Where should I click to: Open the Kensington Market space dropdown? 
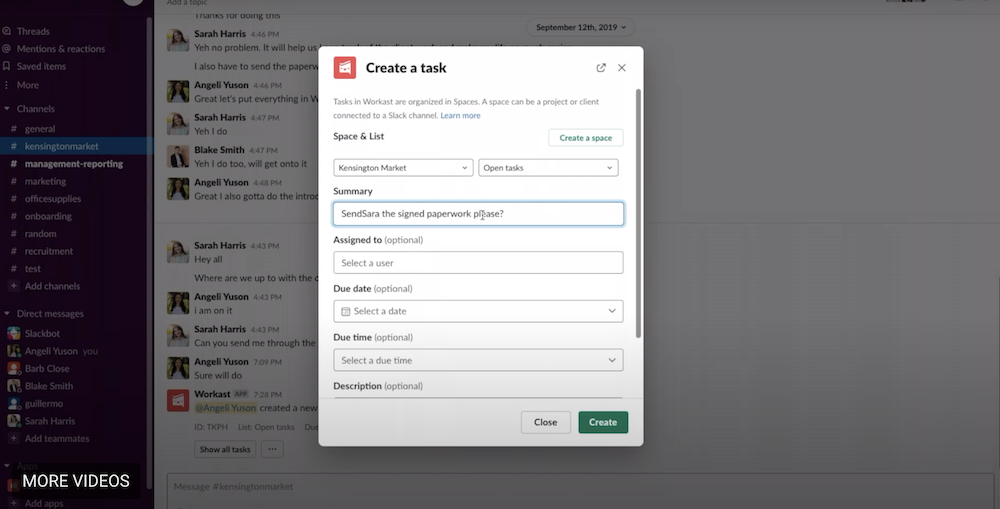[x=403, y=168]
